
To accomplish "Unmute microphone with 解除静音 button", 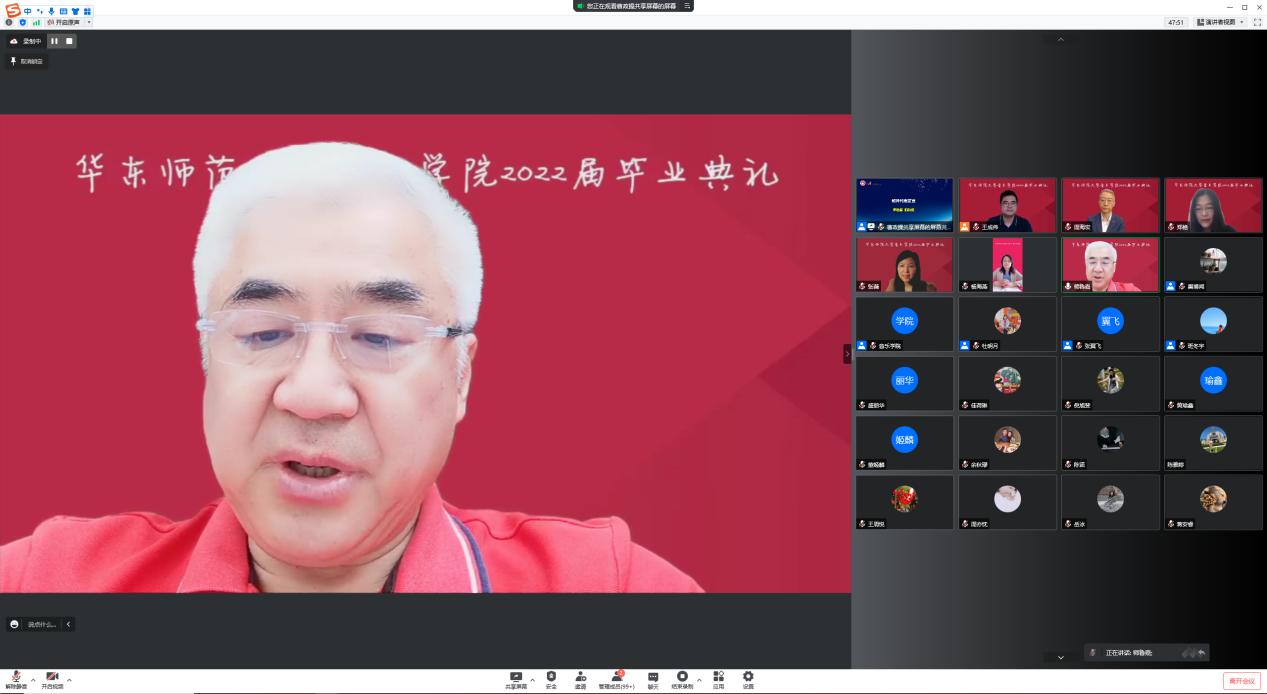I will pyautogui.click(x=16, y=679).
